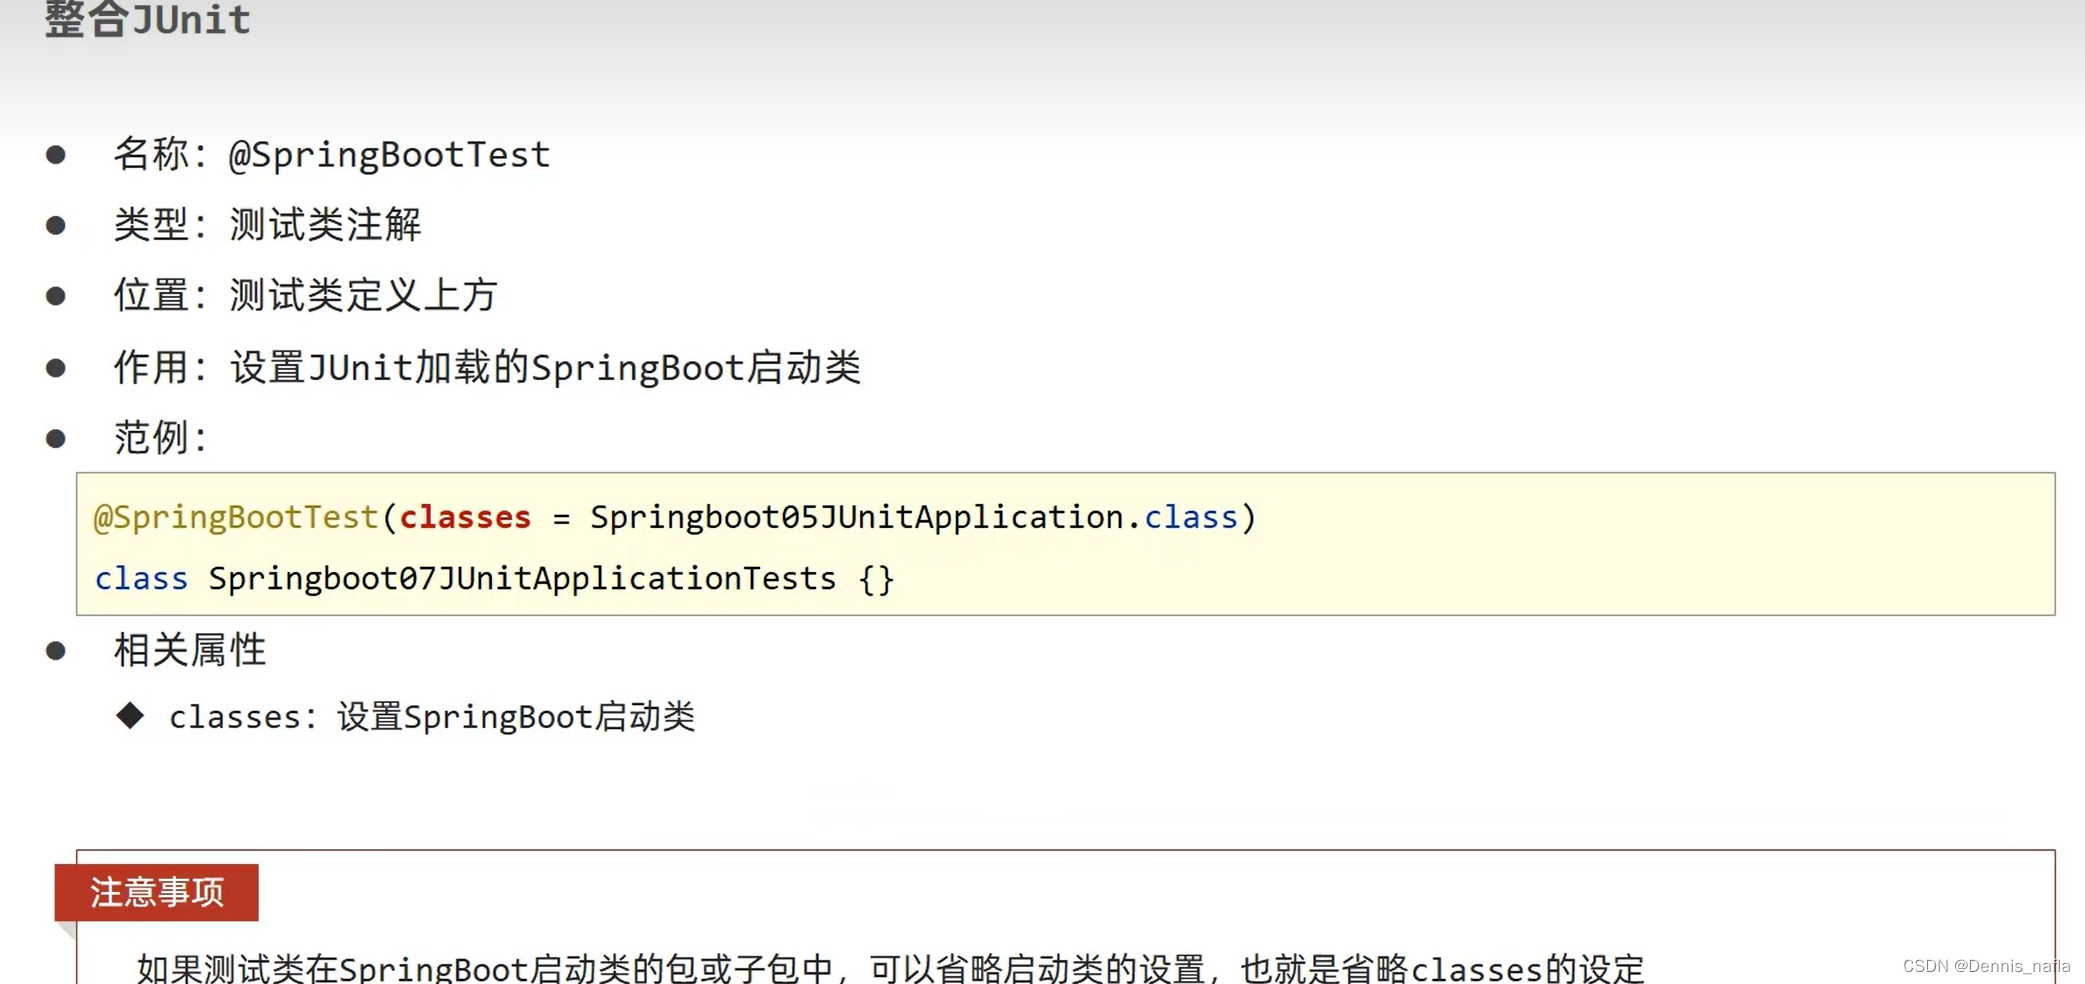The width and height of the screenshot is (2085, 984).
Task: Click the line 位置: 测试类定义上方
Action: tap(305, 296)
